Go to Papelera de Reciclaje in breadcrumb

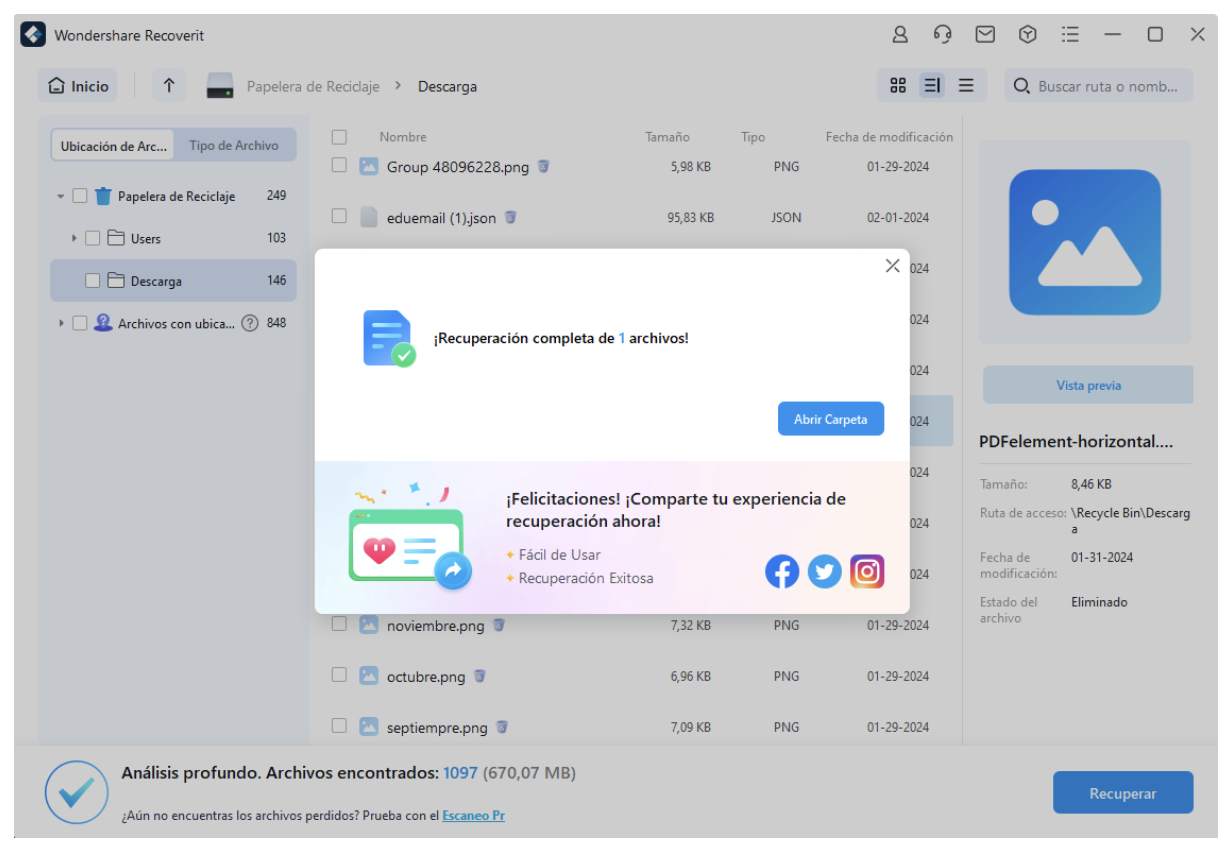[313, 87]
